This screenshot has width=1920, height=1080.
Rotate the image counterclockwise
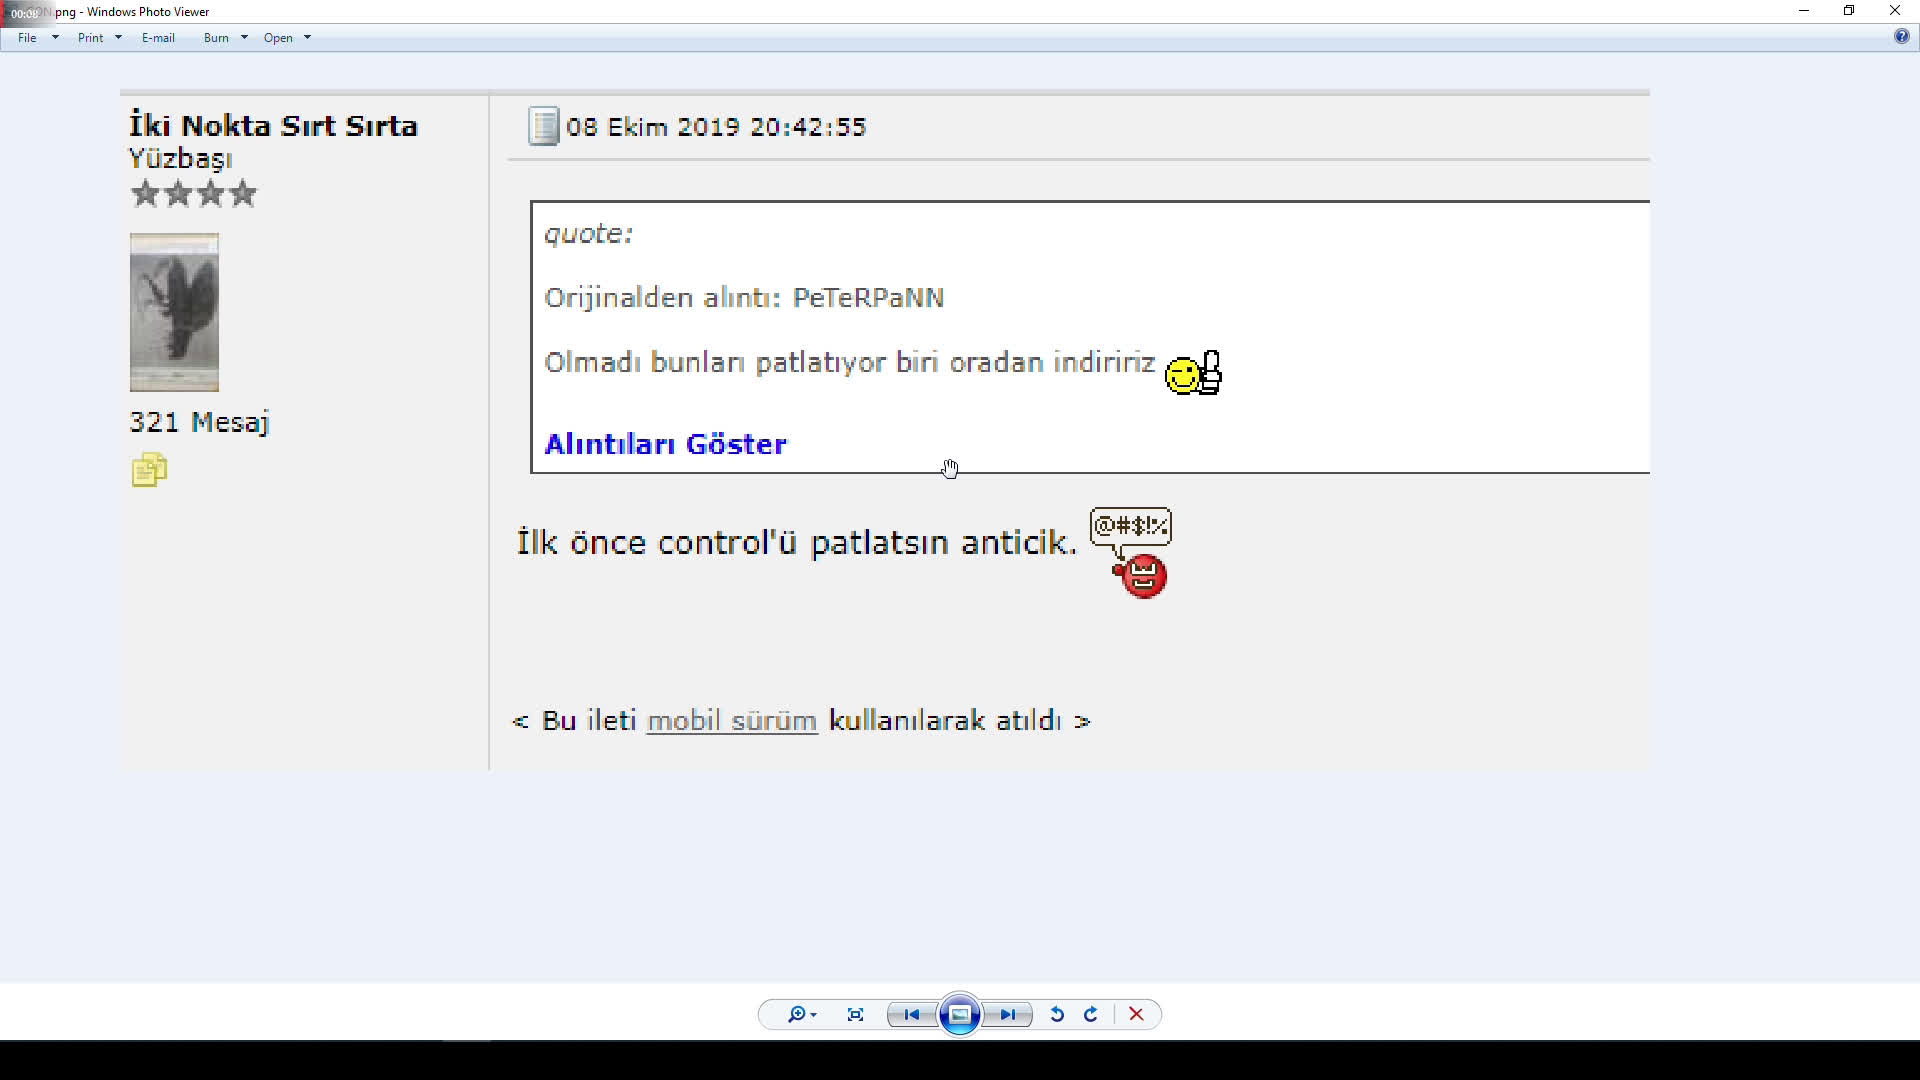click(x=1057, y=1014)
